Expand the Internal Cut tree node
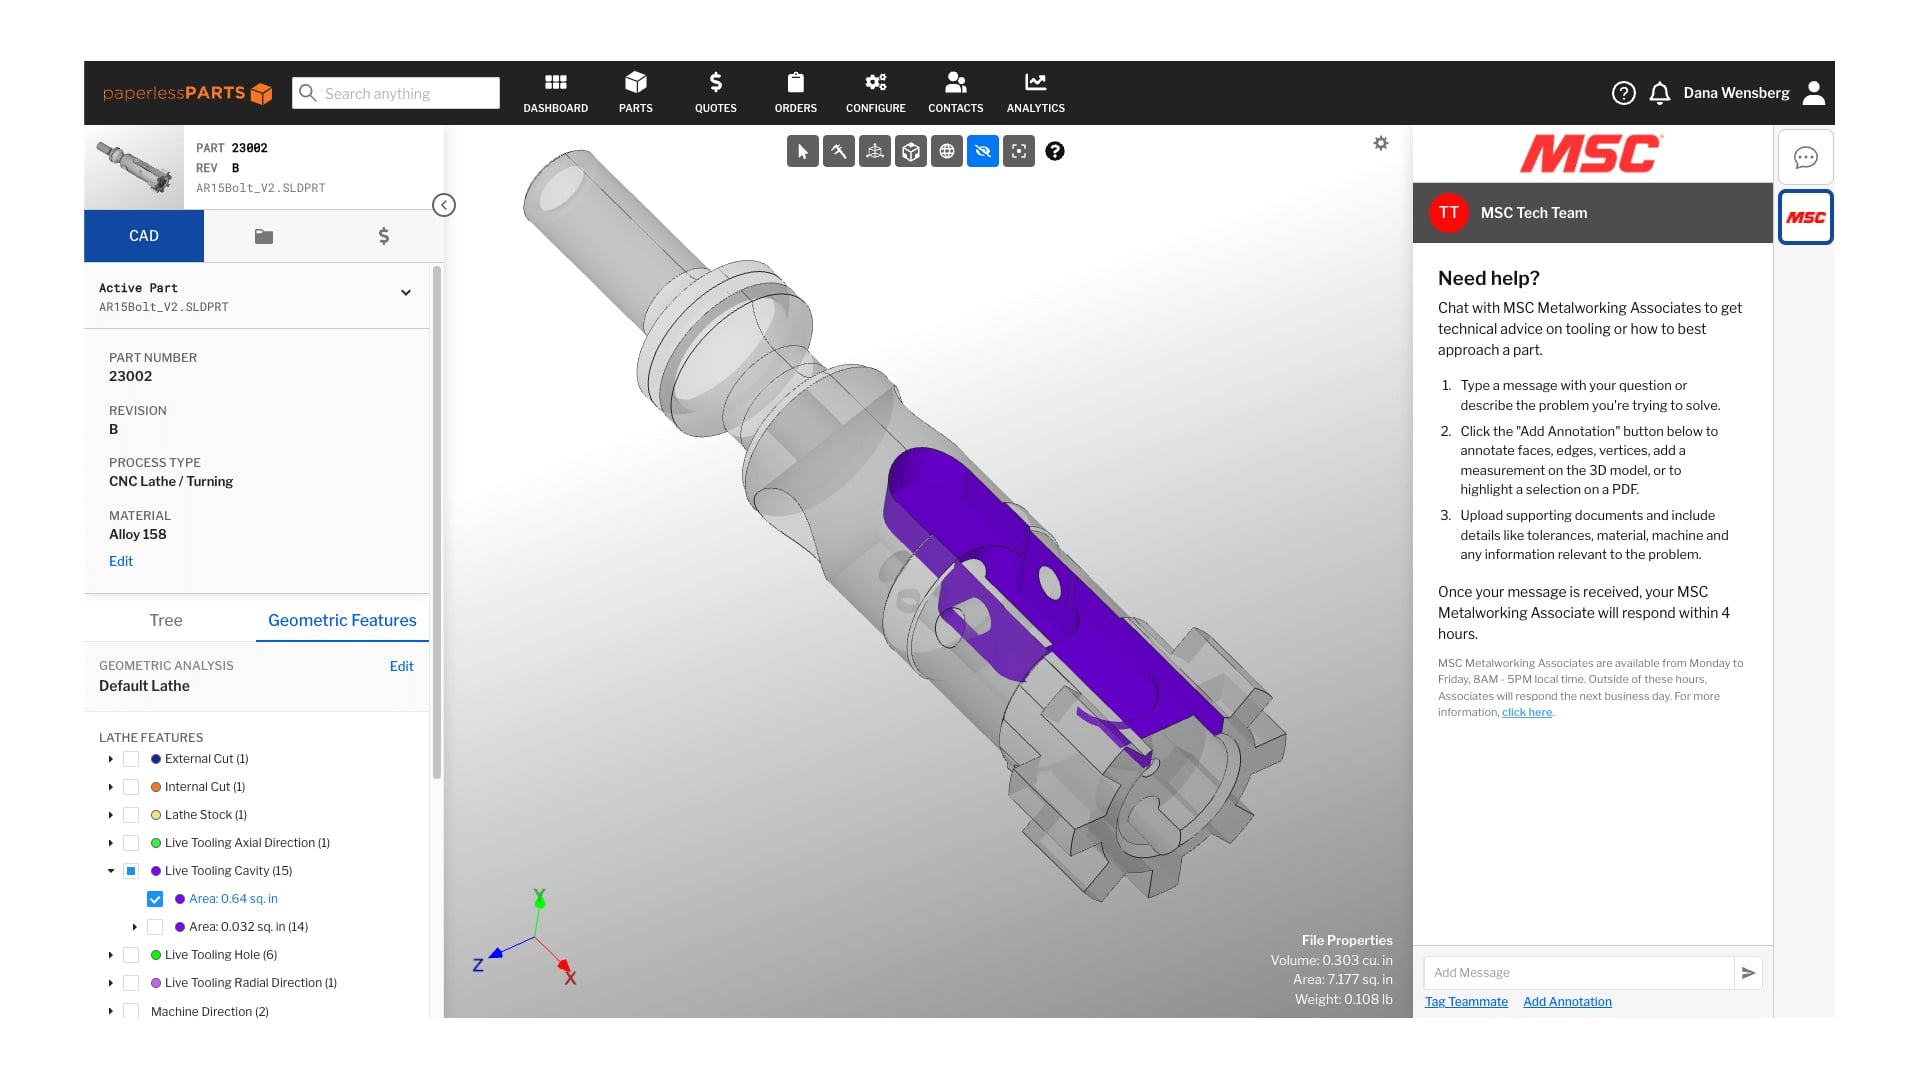1920x1080 pixels. (111, 787)
